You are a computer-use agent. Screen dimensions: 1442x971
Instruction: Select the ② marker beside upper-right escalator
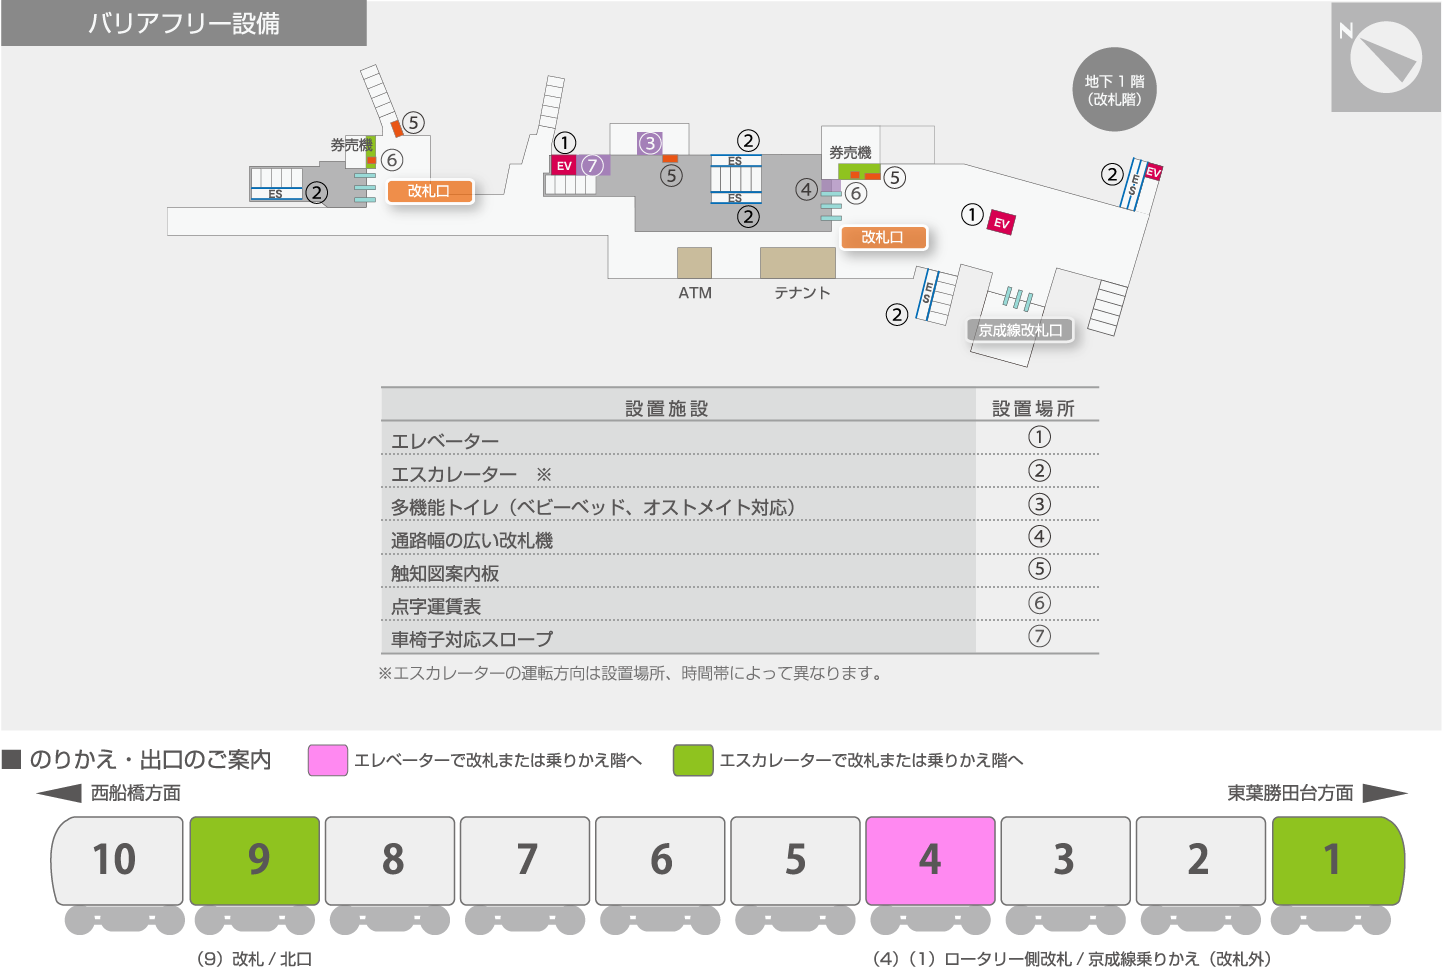click(x=1112, y=174)
